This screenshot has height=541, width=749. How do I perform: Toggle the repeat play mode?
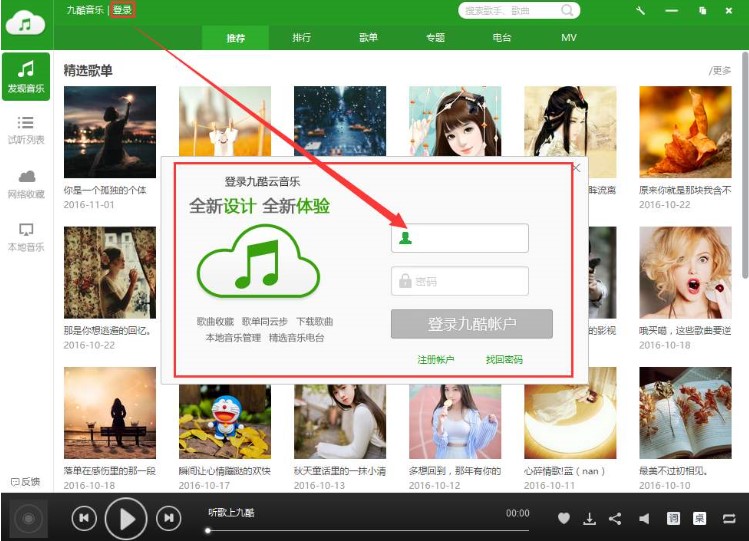[x=729, y=519]
